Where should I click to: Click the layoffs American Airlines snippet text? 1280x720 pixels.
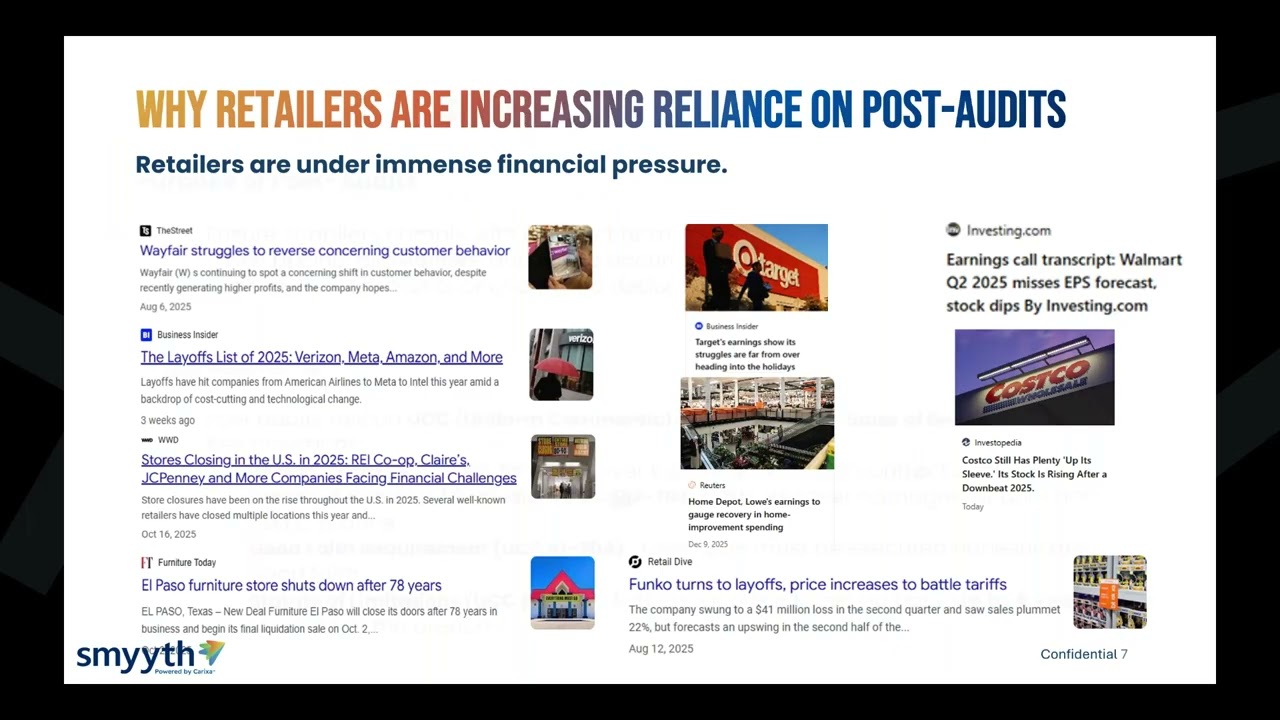coord(319,390)
